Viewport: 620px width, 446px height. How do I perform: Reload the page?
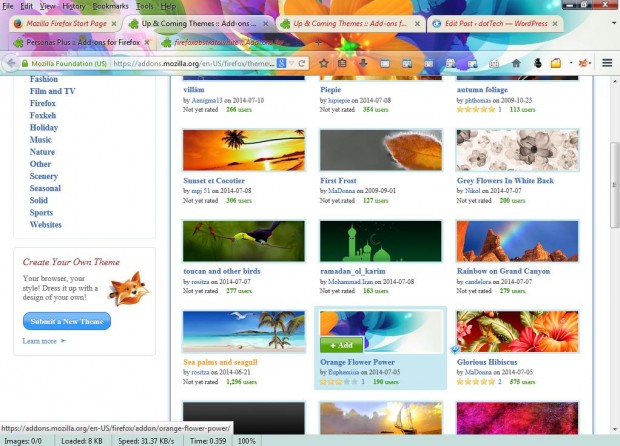tap(302, 63)
